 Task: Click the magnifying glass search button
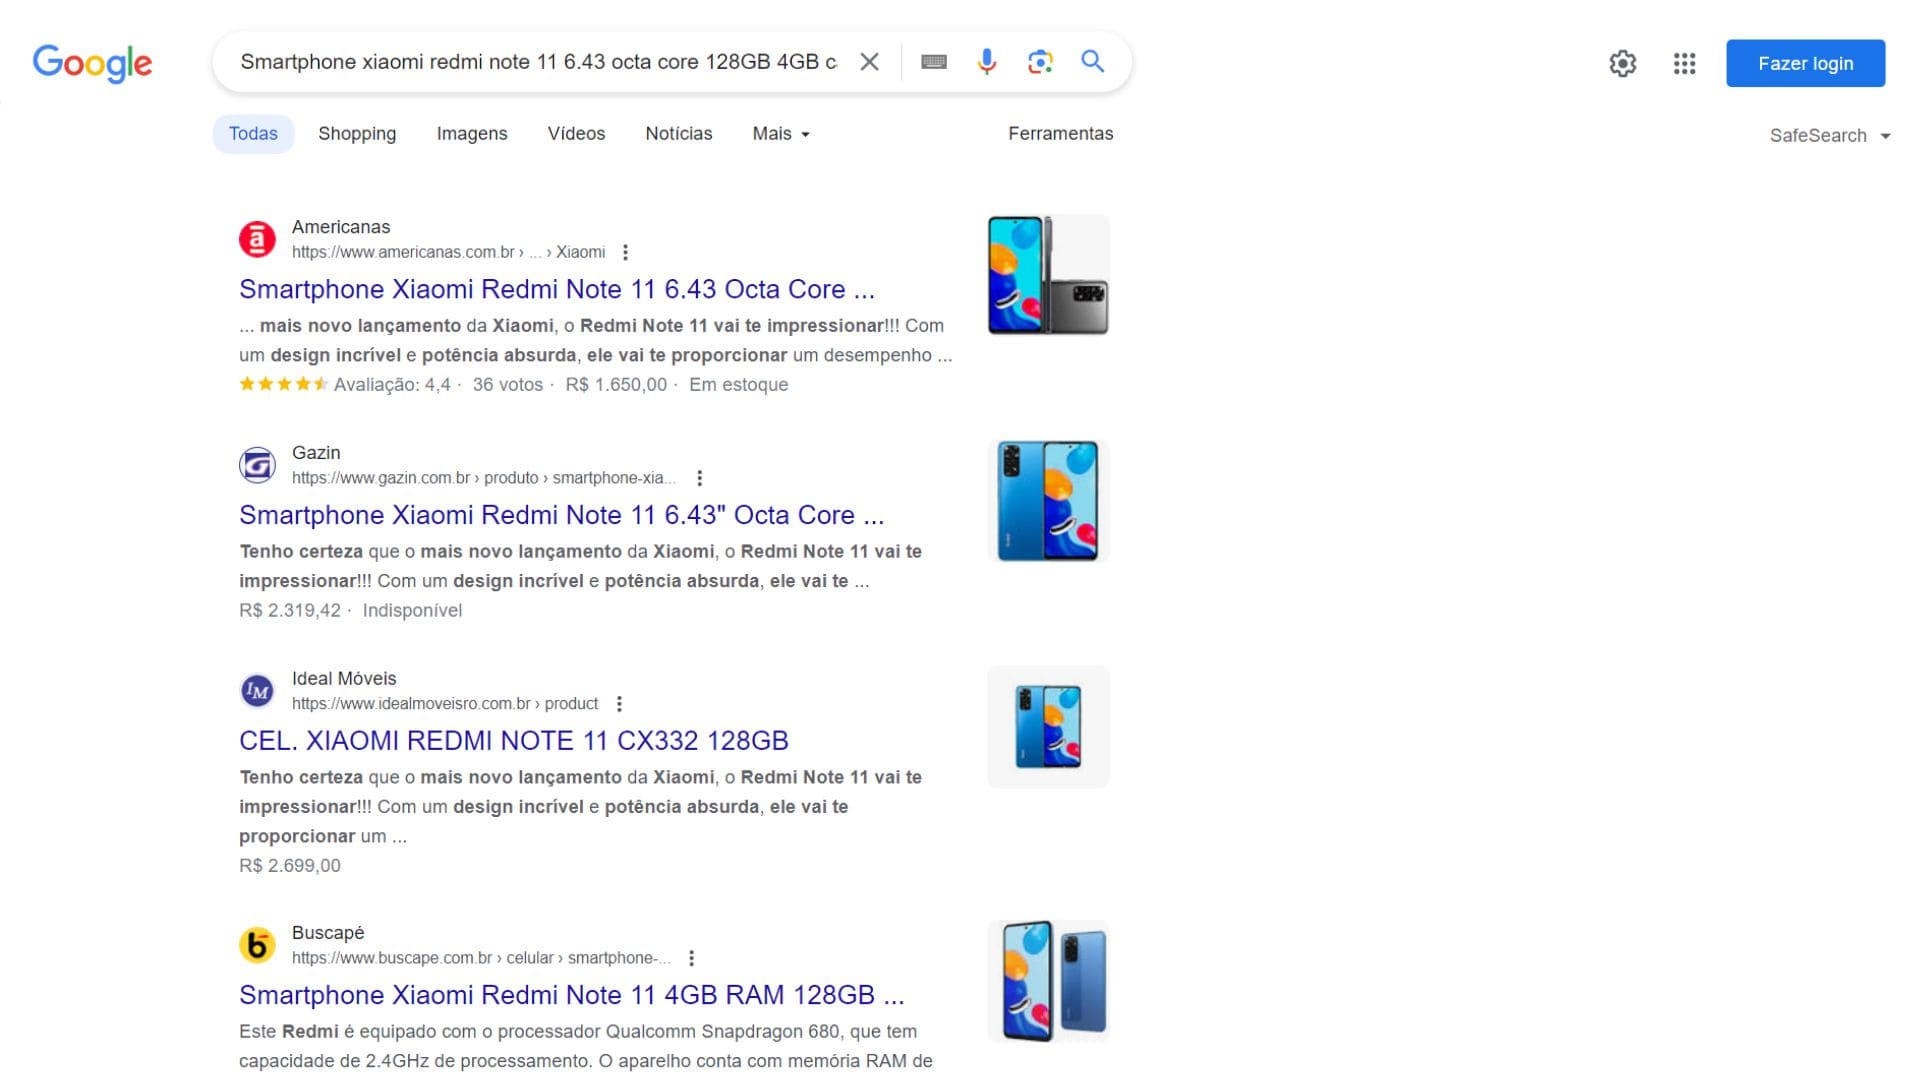(x=1093, y=62)
